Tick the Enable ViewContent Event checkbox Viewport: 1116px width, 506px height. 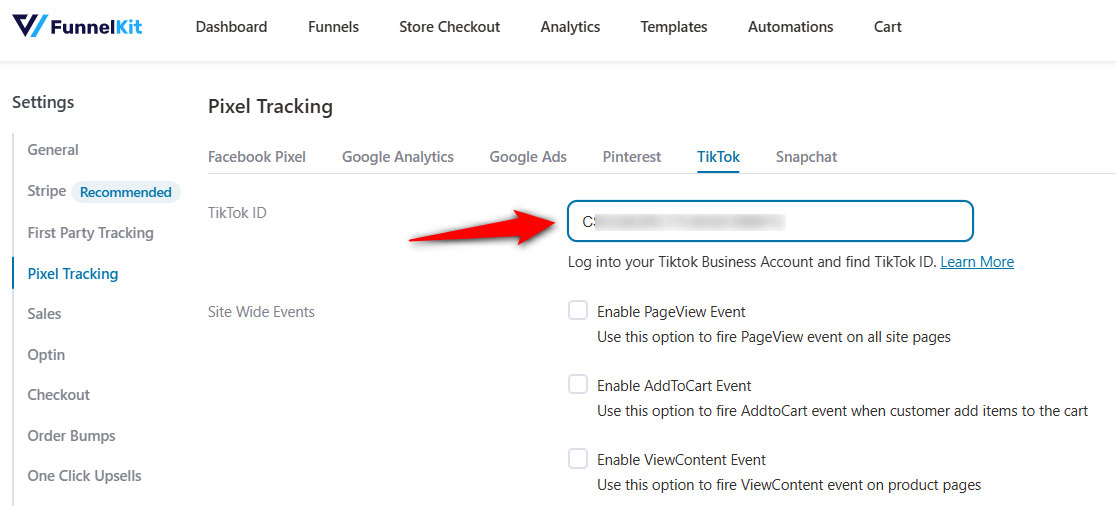coord(578,459)
